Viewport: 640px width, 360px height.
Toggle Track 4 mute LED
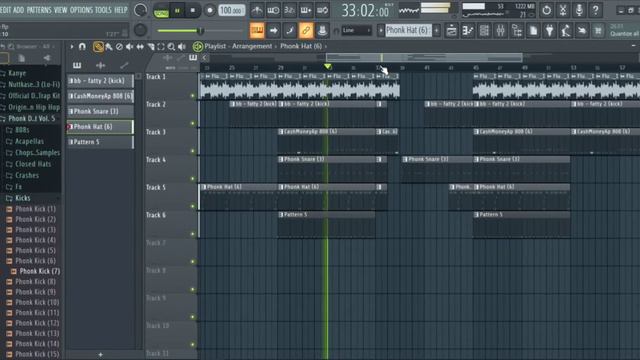(193, 179)
